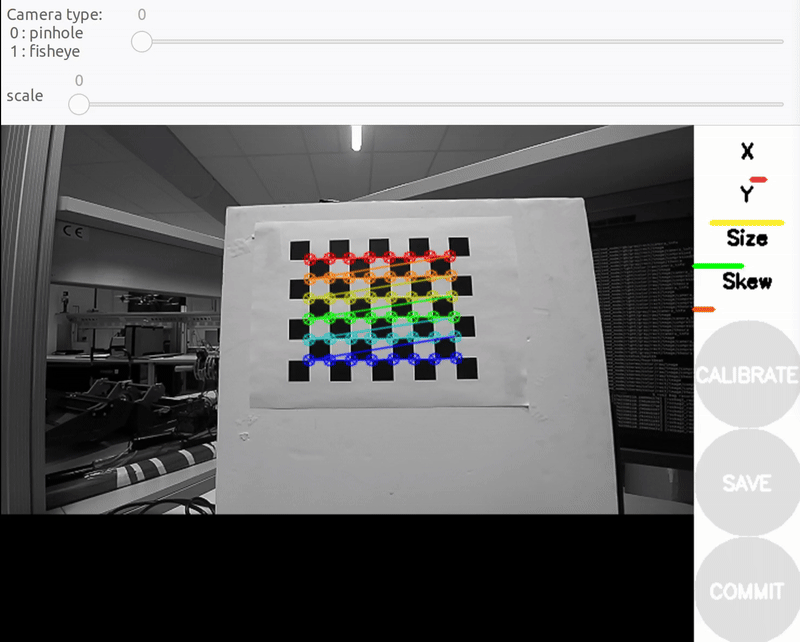Click the short red progress bar
Image resolution: width=800 pixels, height=642 pixels.
click(x=758, y=180)
